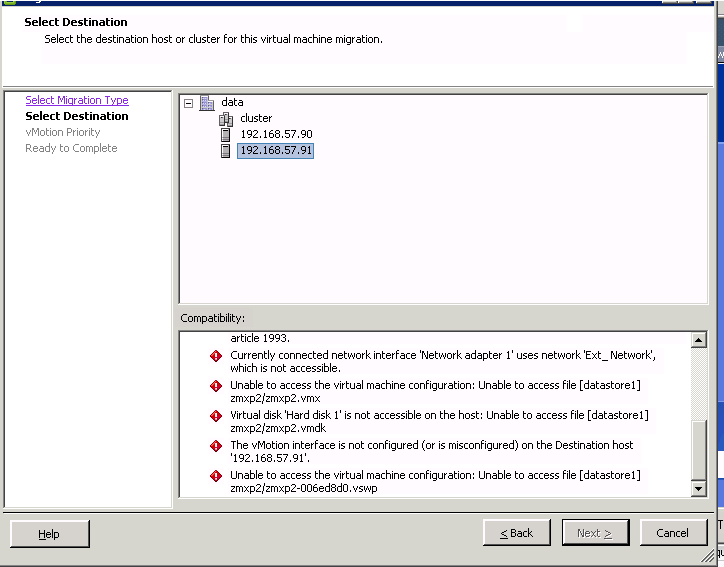Click error icon for zmxp2.vmx access message
Screen dimensions: 724x567
pyautogui.click(x=216, y=386)
